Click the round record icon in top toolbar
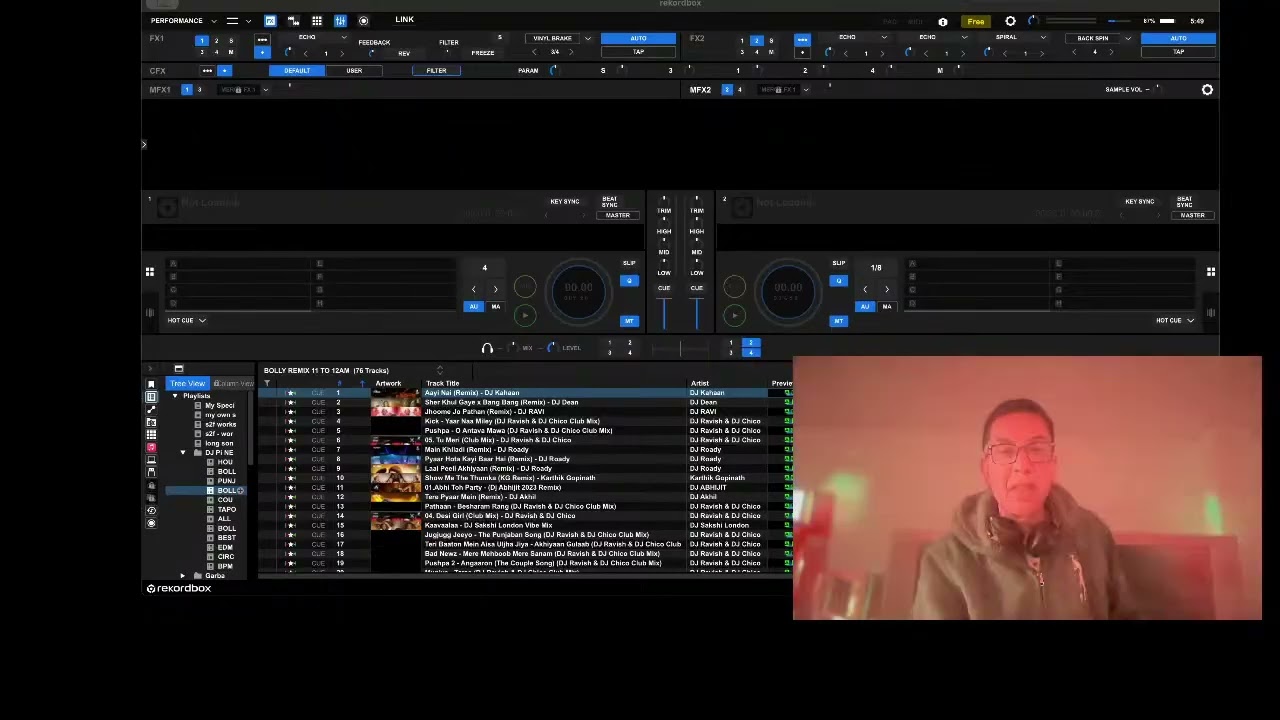Image resolution: width=1280 pixels, height=720 pixels. point(363,21)
